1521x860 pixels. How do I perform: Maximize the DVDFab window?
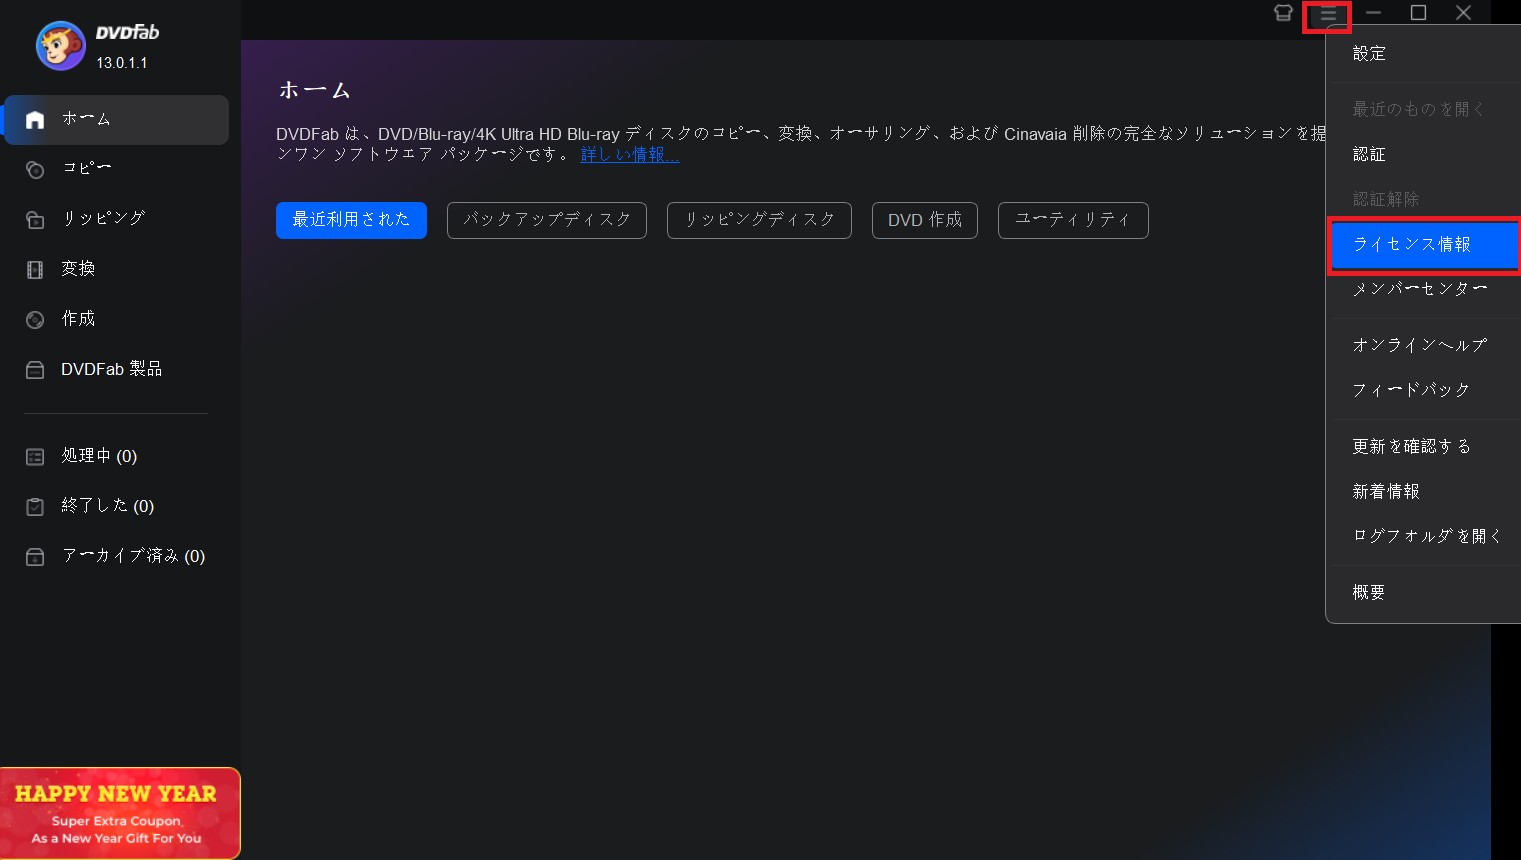(1418, 13)
